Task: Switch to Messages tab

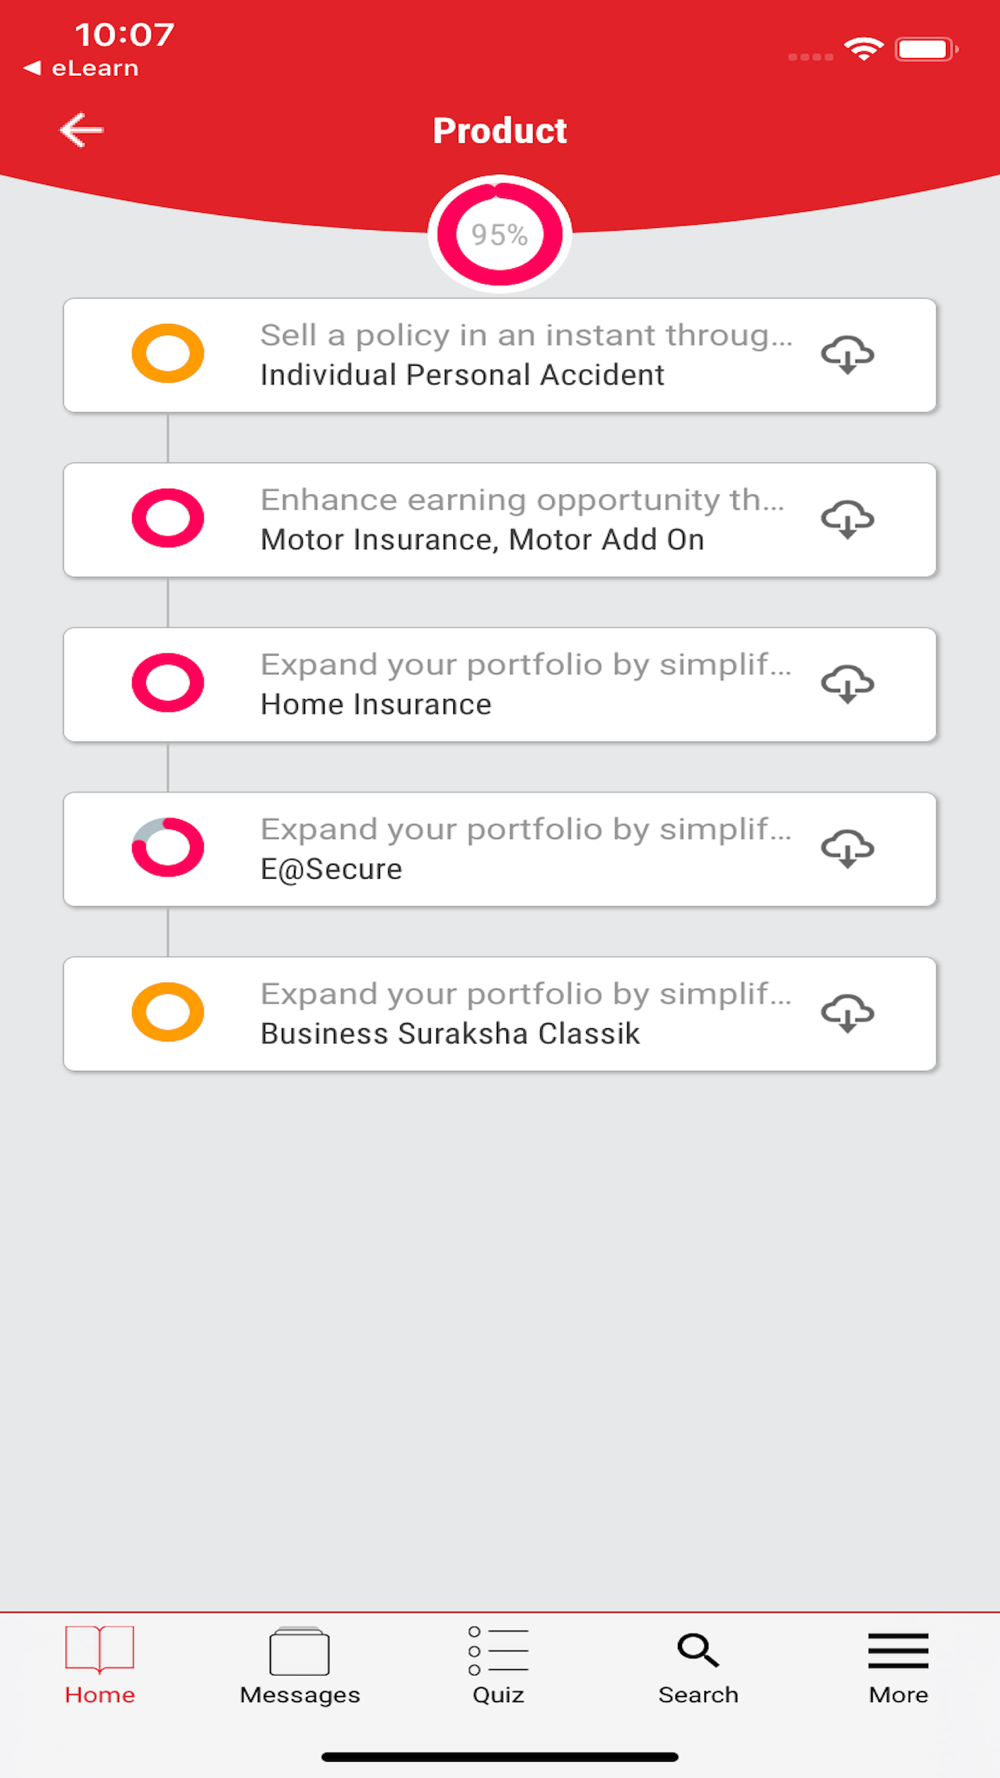Action: [300, 1666]
